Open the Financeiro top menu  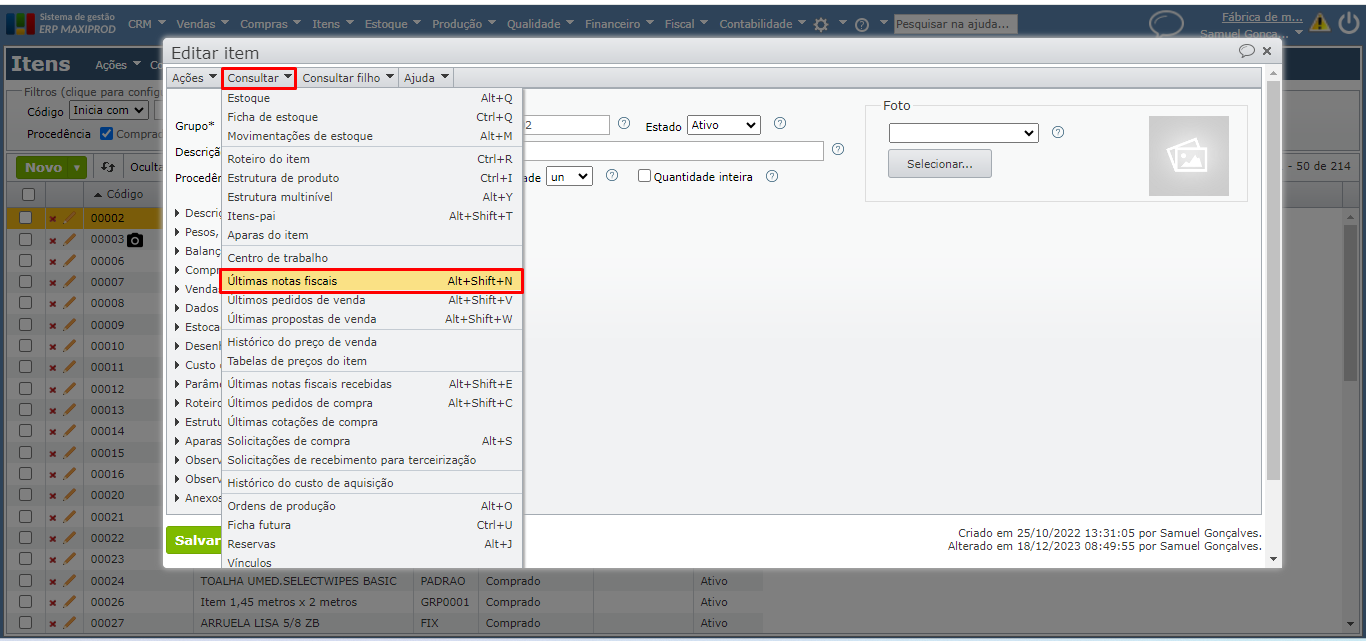[x=620, y=23]
